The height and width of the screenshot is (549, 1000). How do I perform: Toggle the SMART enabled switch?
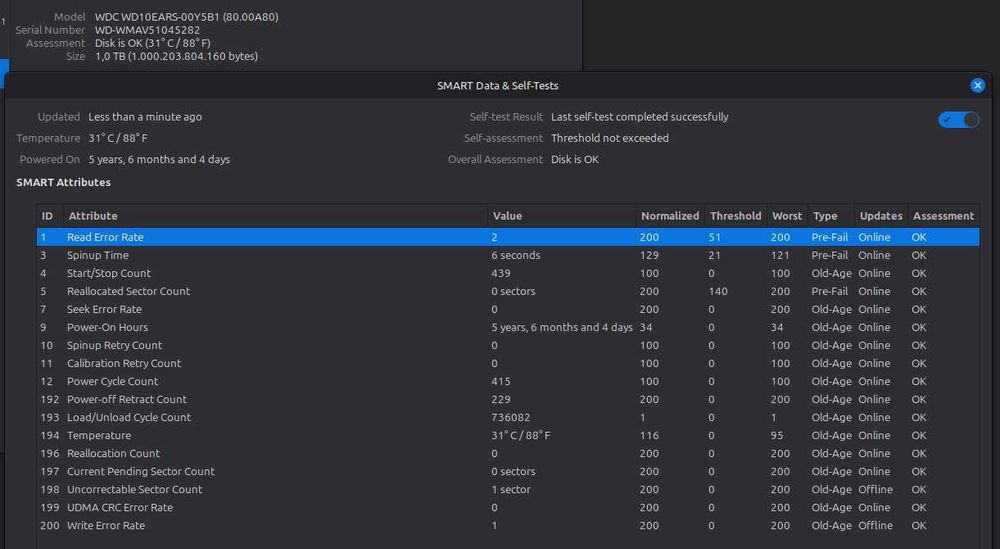click(x=959, y=119)
